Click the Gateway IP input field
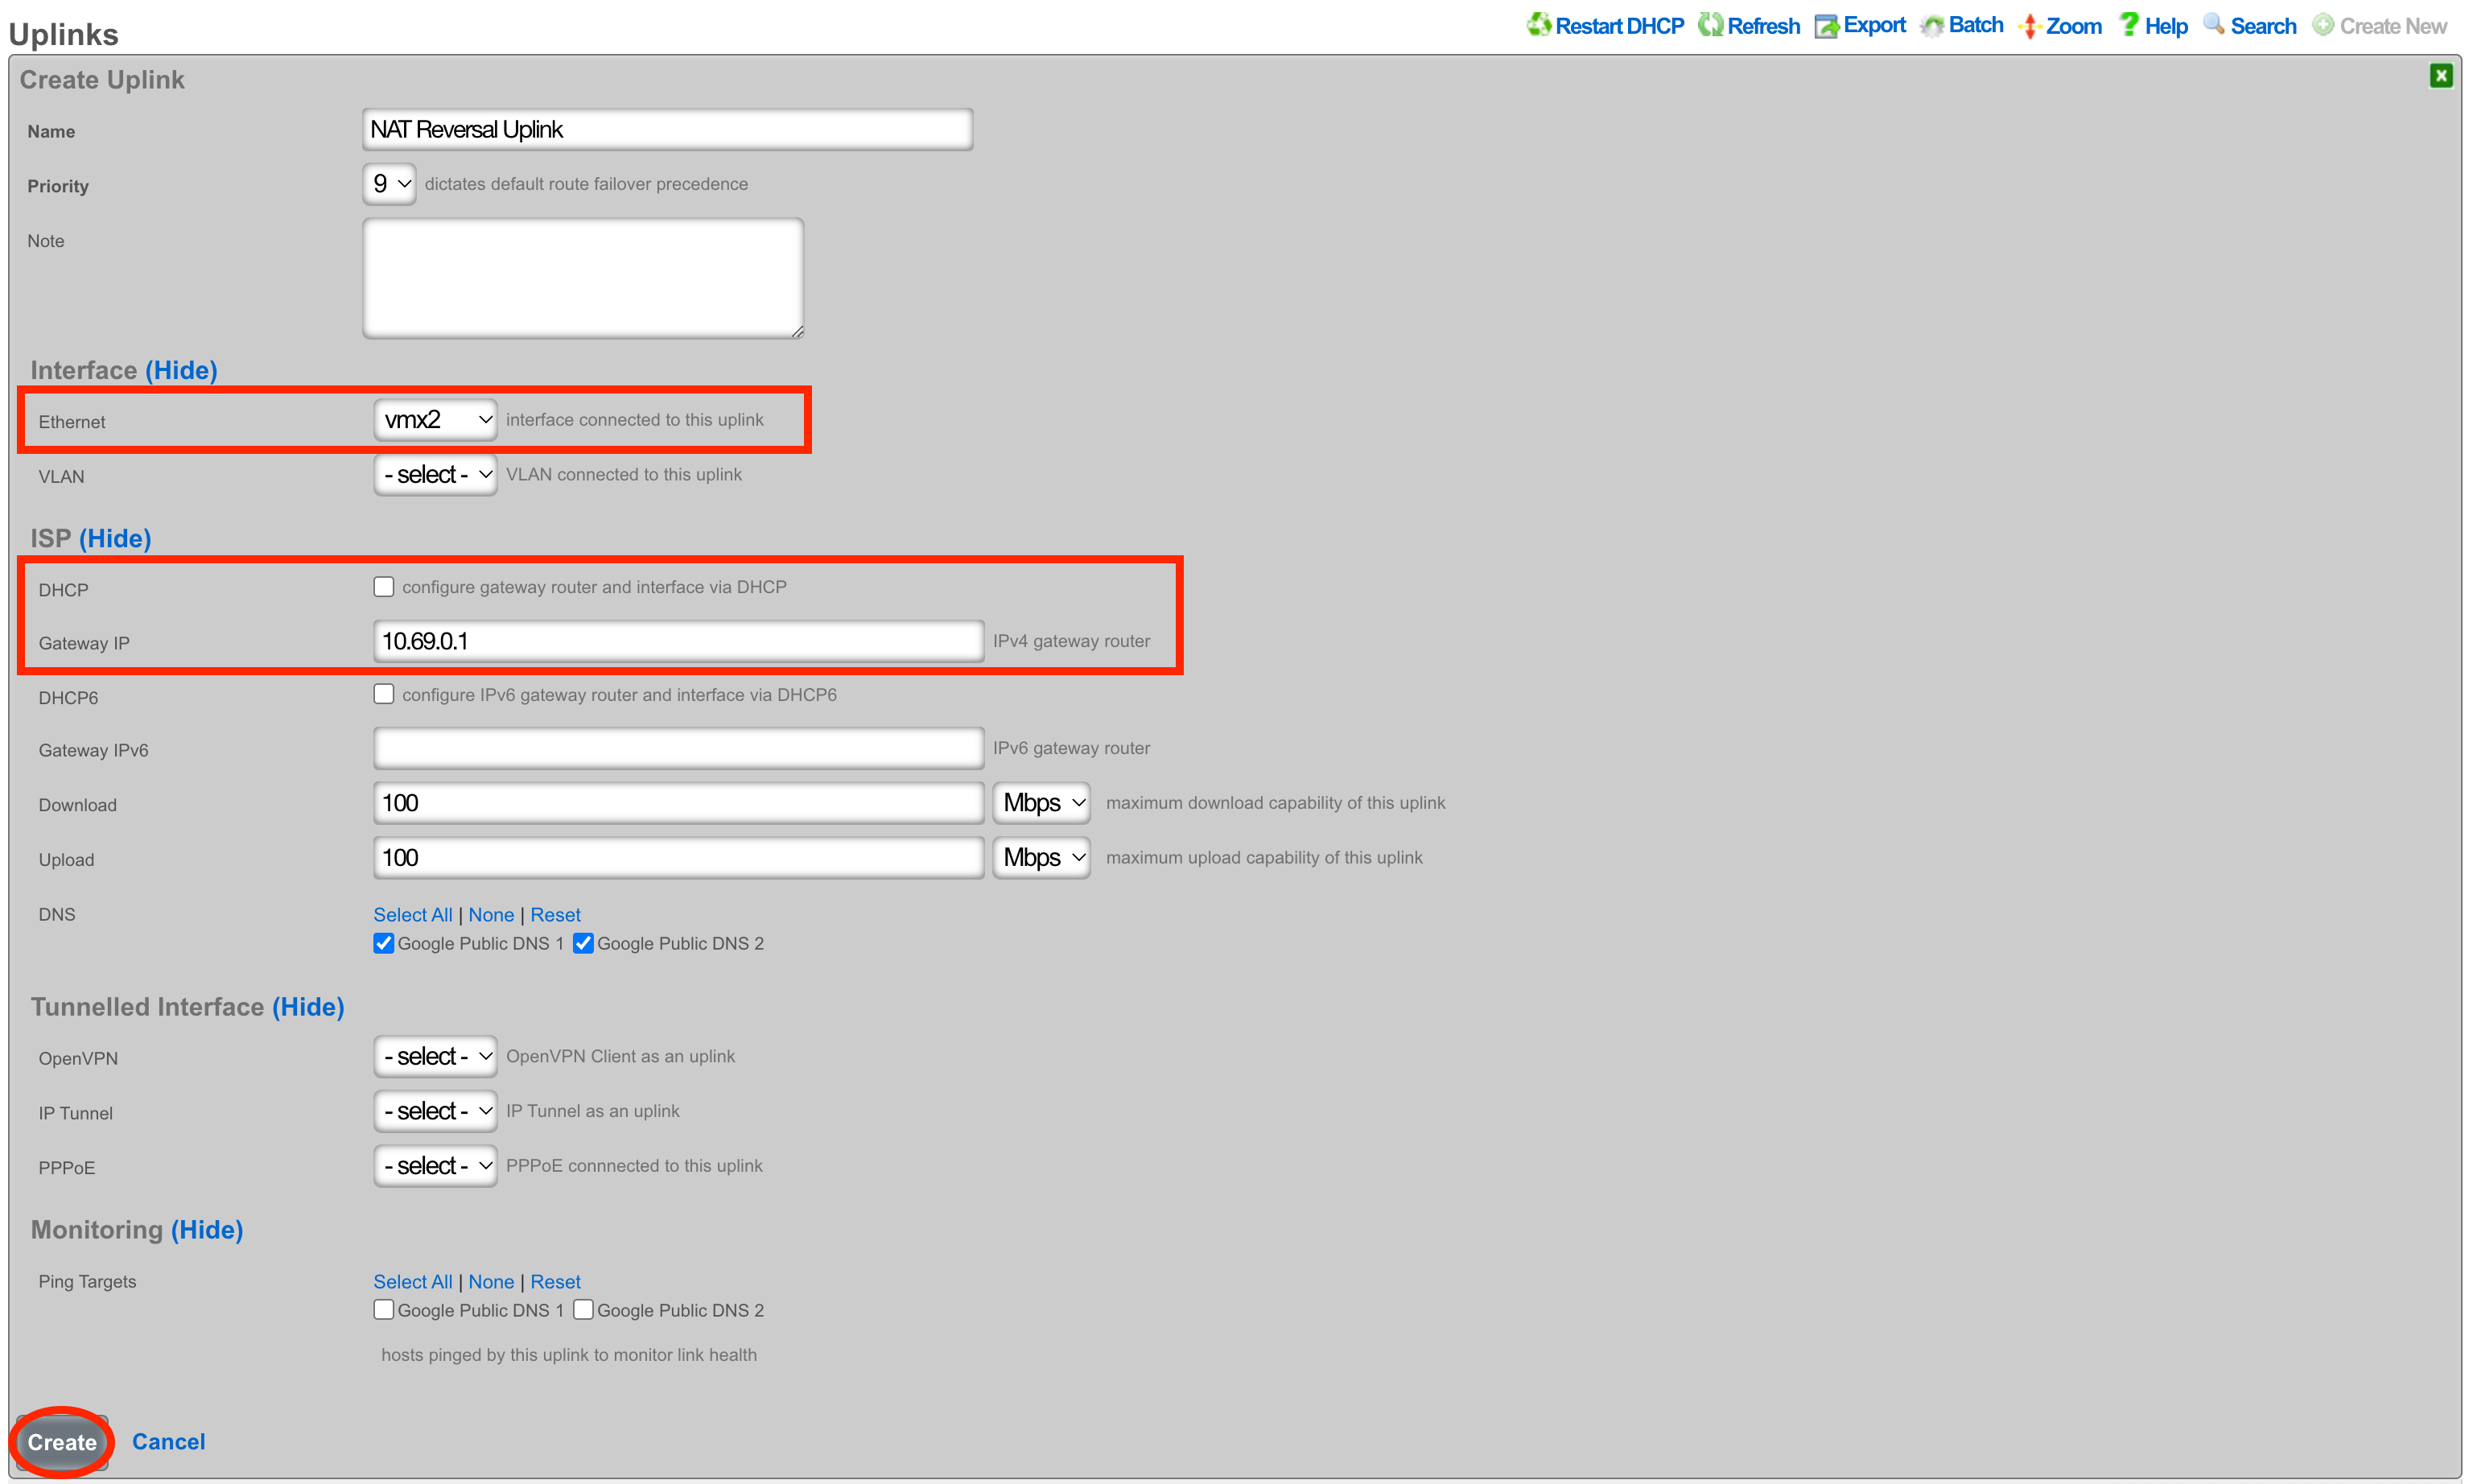This screenshot has height=1484, width=2469. pos(679,641)
